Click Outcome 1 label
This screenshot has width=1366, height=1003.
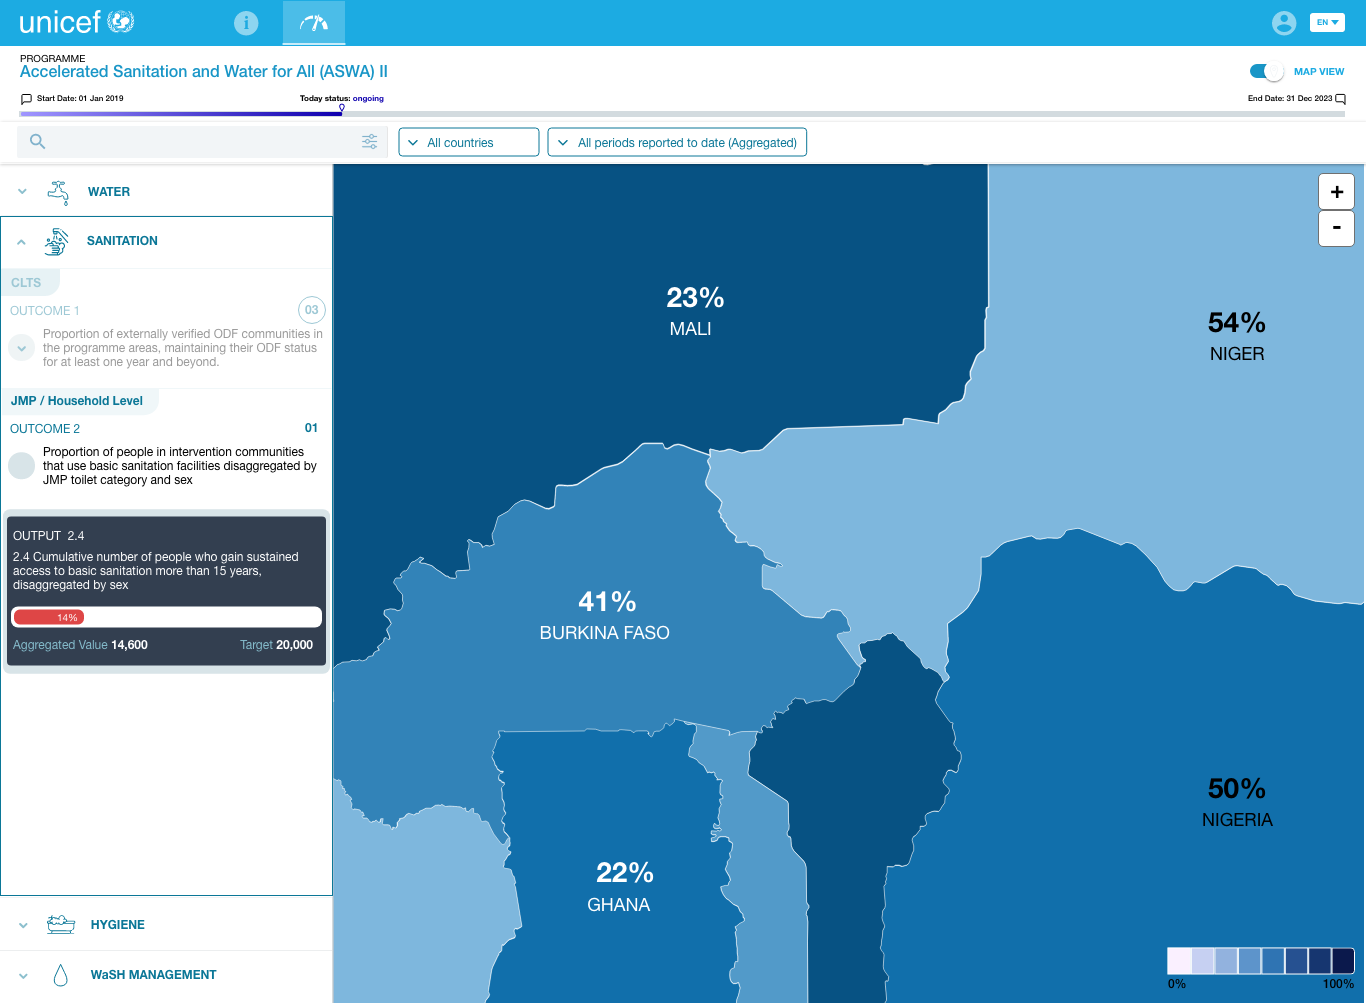click(x=45, y=311)
